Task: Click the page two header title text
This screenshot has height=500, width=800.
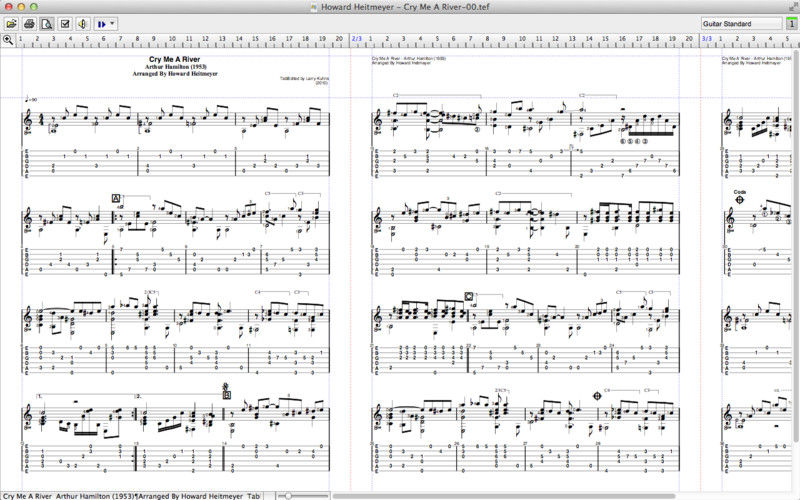Action: (409, 59)
